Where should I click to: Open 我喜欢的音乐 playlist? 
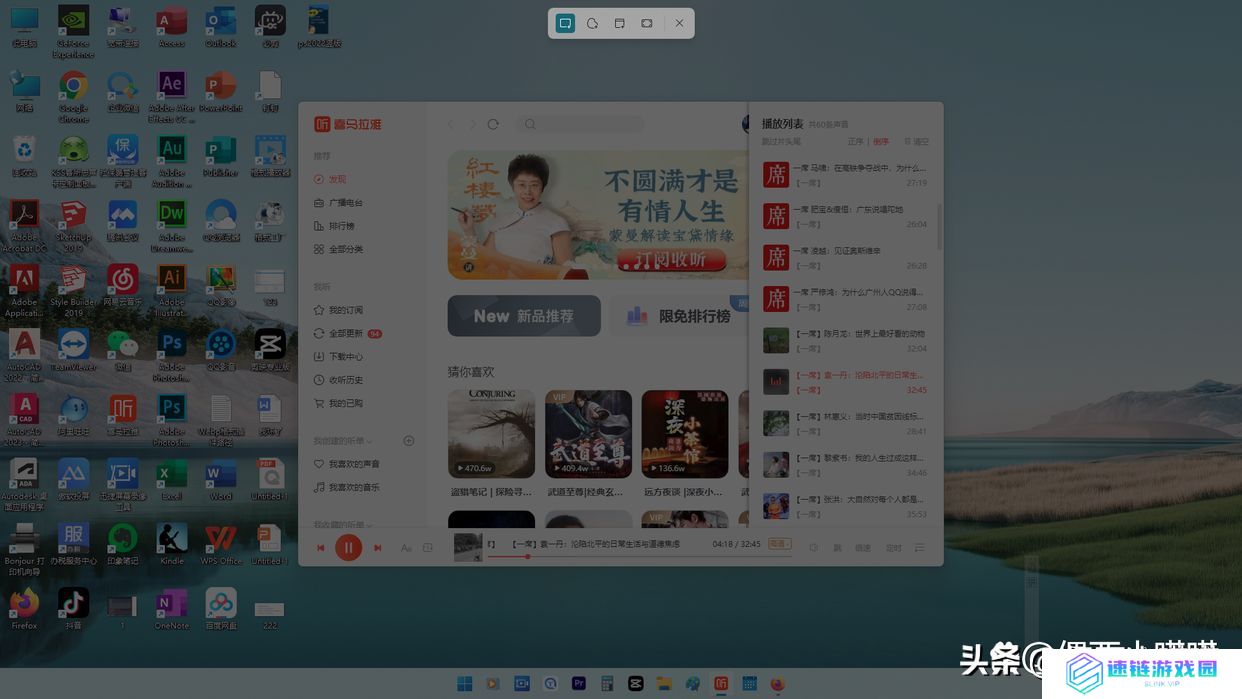point(346,487)
